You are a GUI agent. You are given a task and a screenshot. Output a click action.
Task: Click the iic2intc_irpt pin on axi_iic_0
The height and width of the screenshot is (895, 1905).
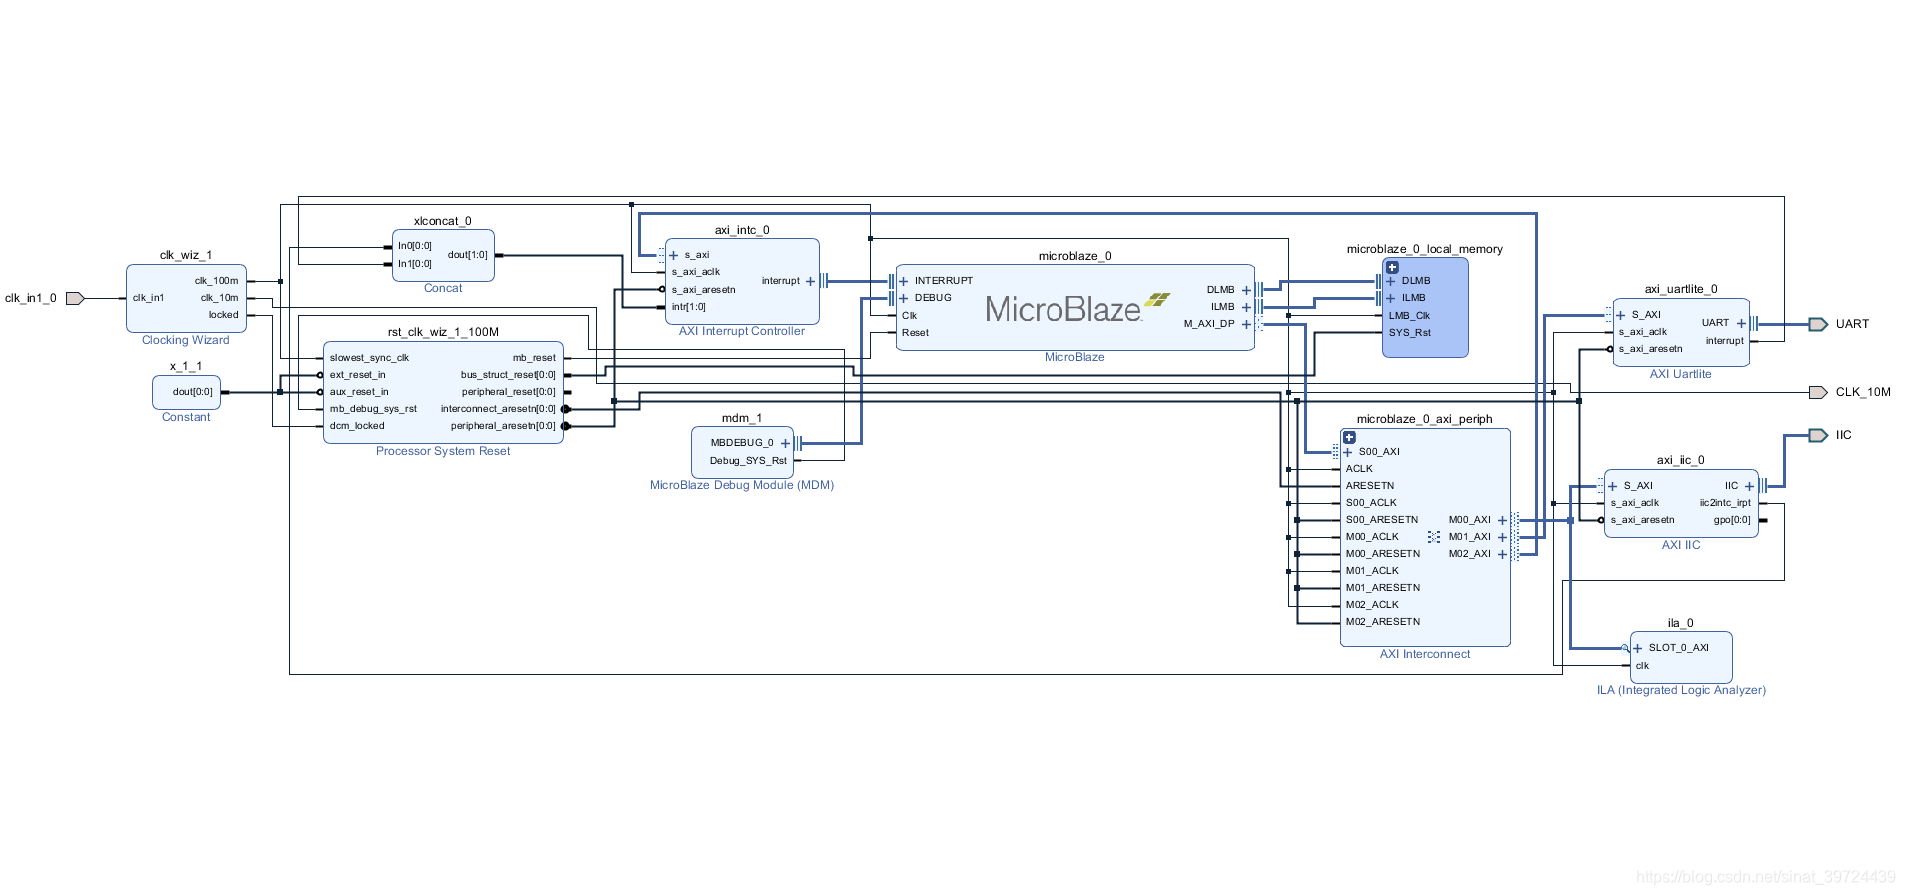tap(1725, 503)
